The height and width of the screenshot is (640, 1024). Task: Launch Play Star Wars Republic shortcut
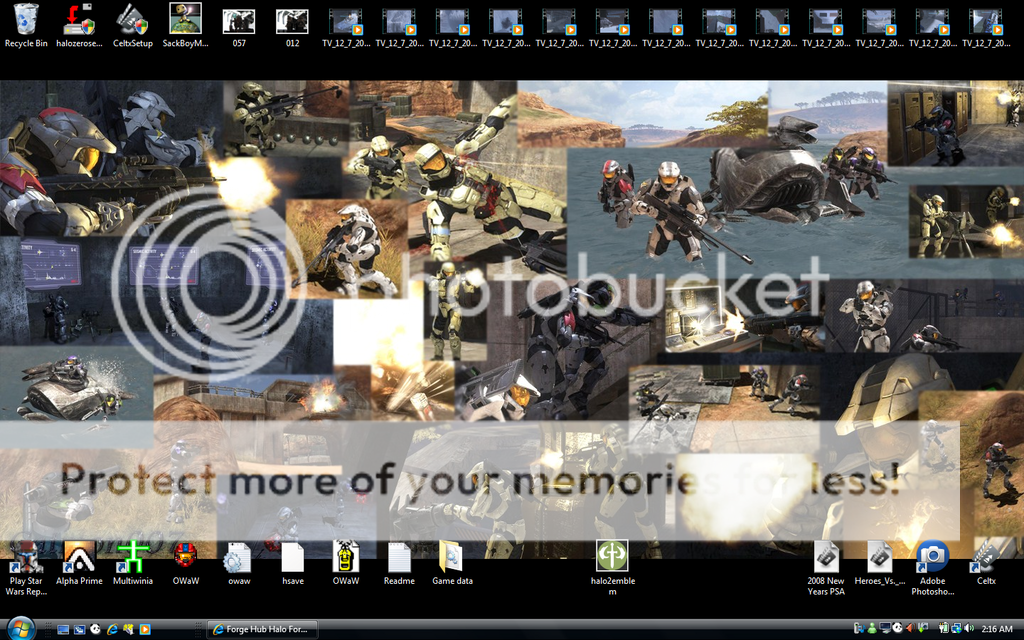click(x=26, y=557)
